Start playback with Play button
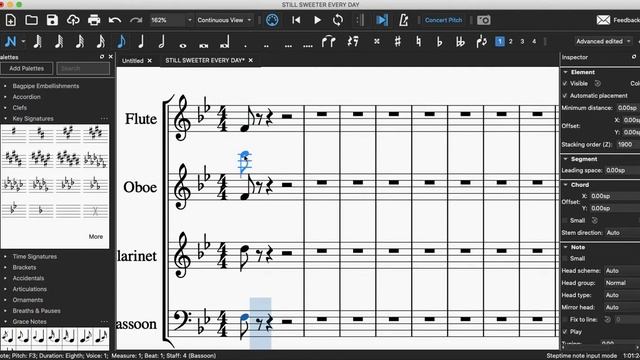 [x=317, y=20]
